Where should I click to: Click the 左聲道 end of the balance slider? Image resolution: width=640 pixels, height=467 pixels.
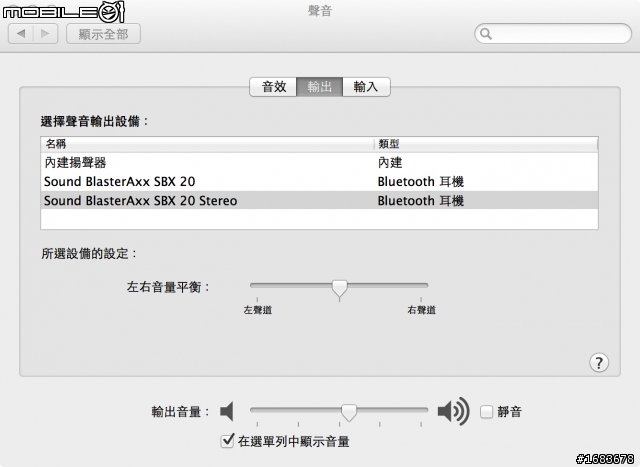pyautogui.click(x=258, y=310)
